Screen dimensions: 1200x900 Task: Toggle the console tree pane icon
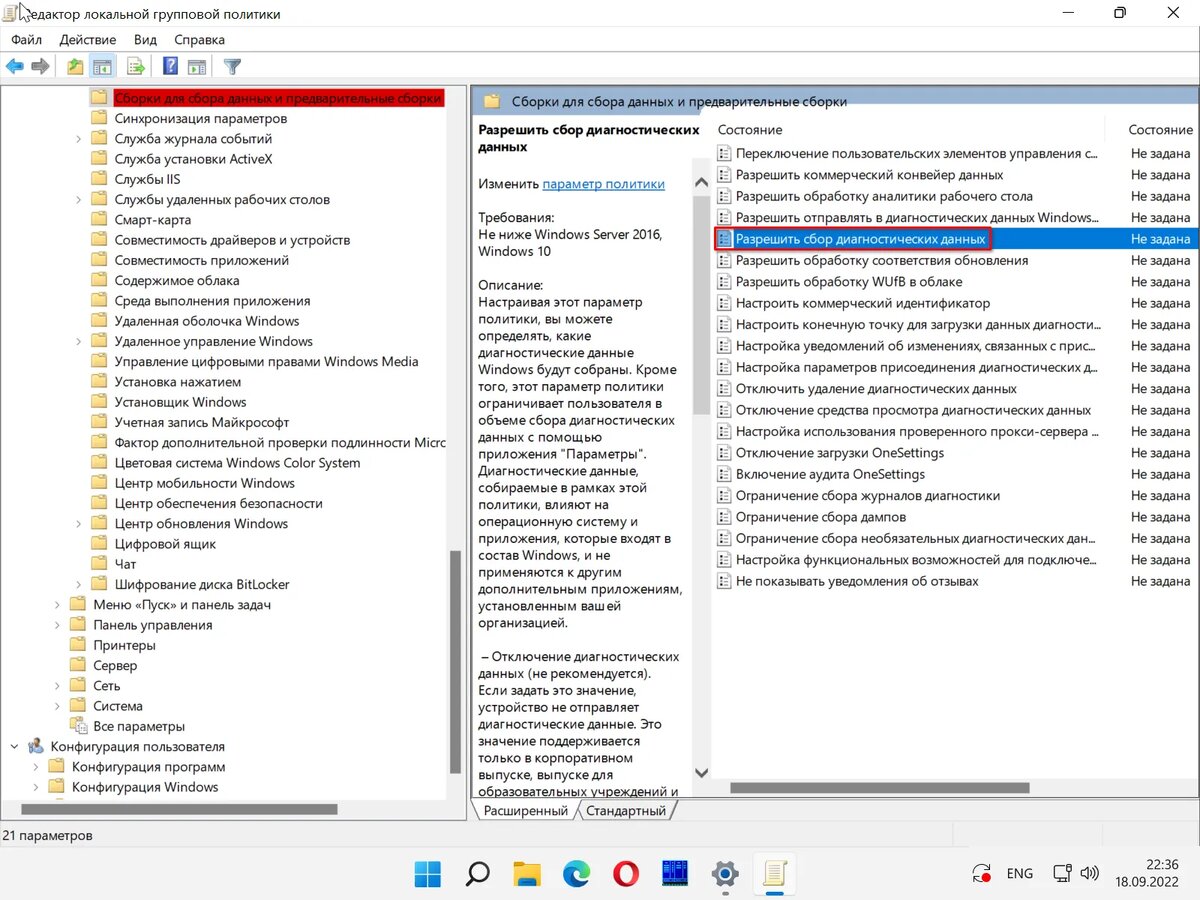(101, 67)
